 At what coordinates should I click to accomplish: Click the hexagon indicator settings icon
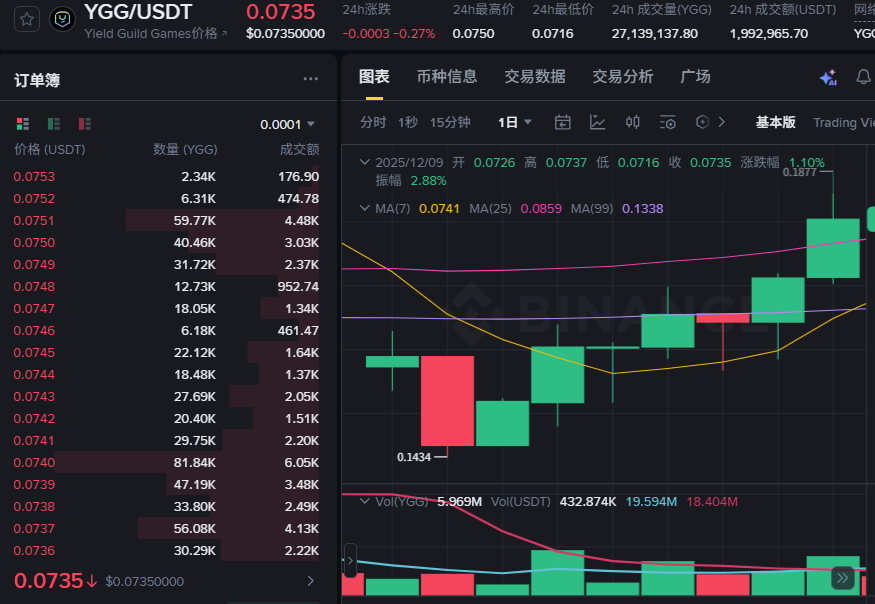point(703,122)
